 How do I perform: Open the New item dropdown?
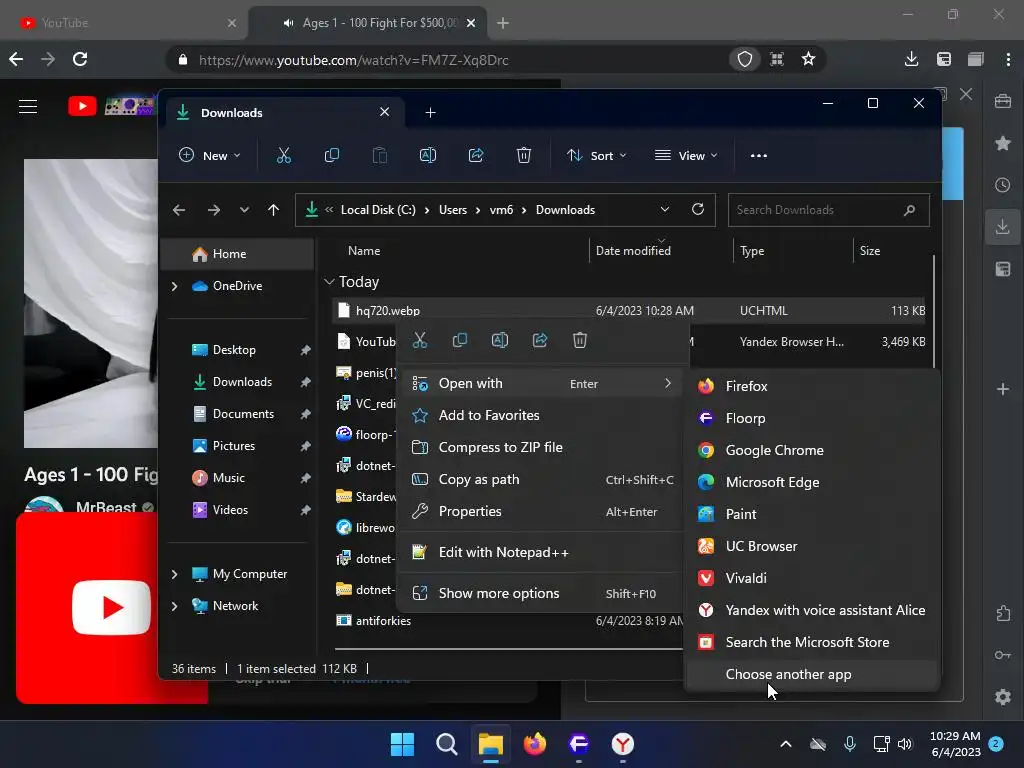210,155
